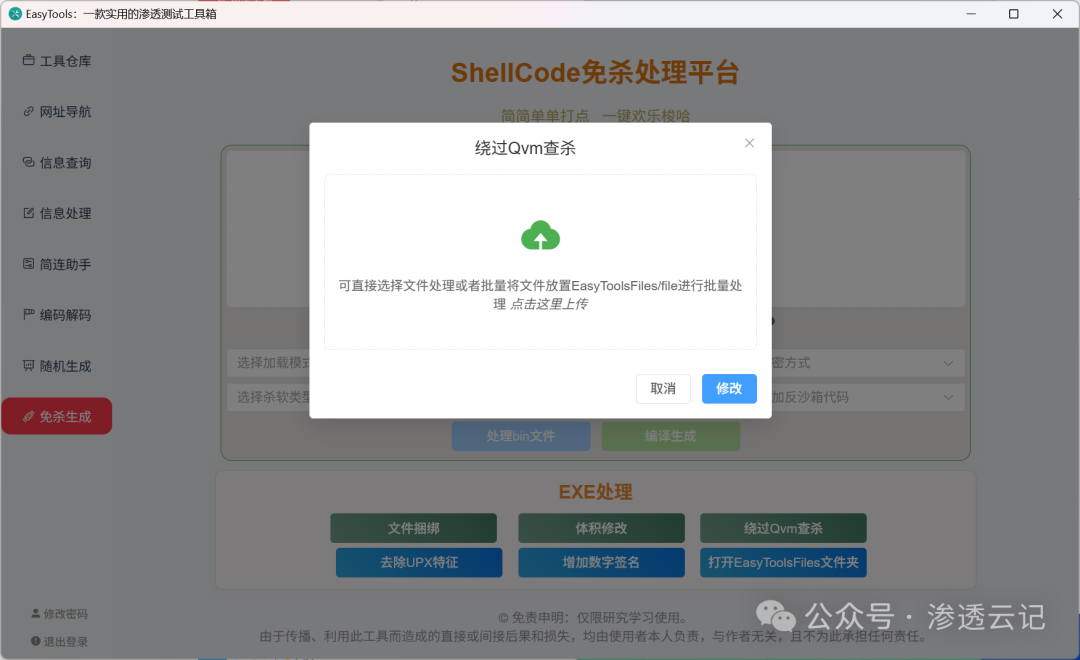Open 信息查询 in the sidebar
The width and height of the screenshot is (1080, 660).
(x=56, y=163)
